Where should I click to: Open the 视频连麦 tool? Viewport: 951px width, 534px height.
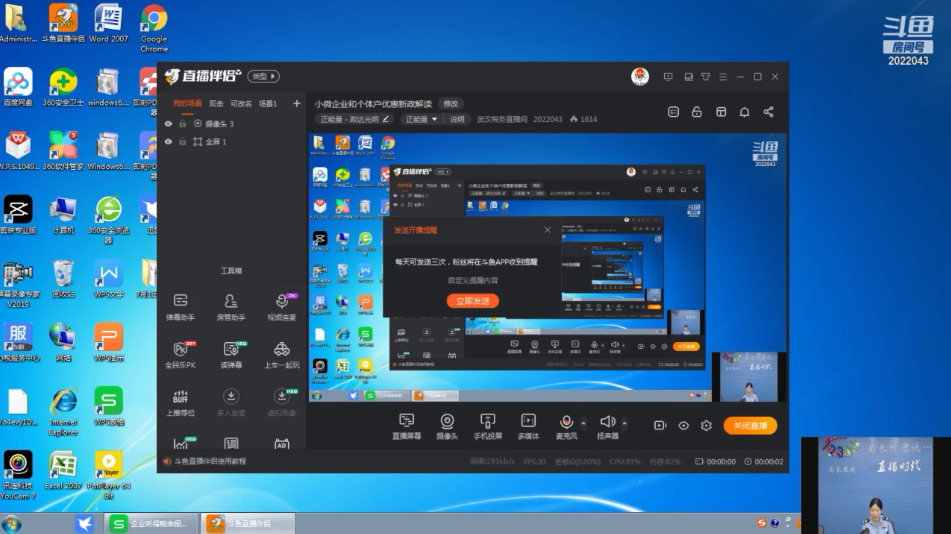[281, 306]
